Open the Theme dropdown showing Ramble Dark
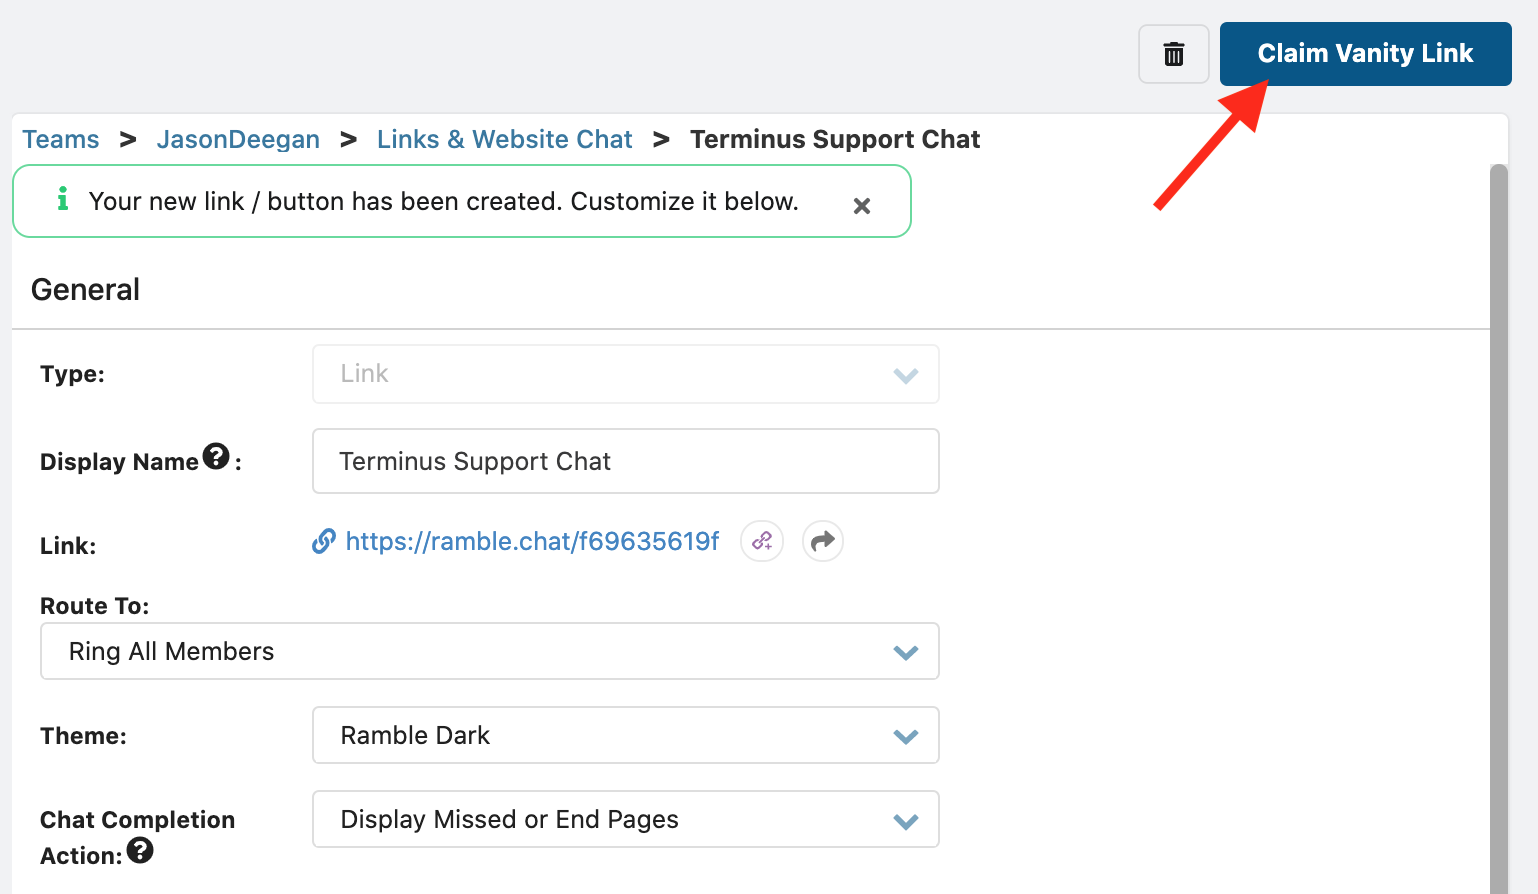Screen dimensions: 1538x894 tap(626, 735)
